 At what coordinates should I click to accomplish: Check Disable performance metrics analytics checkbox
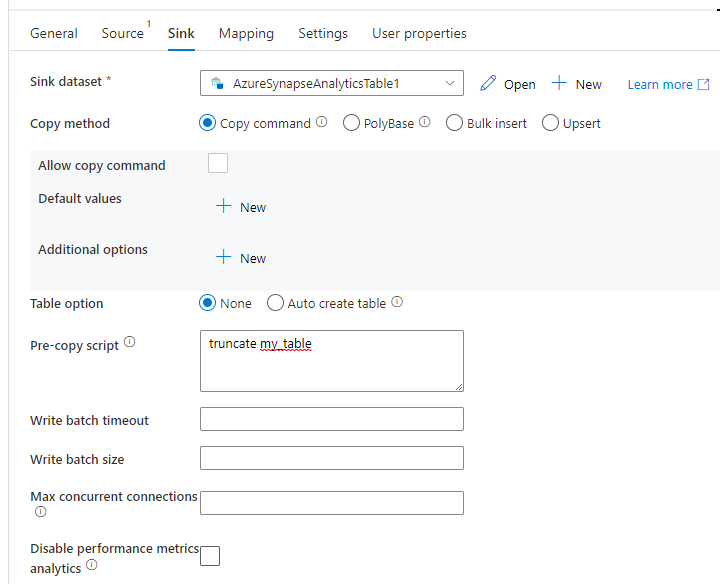coord(210,556)
